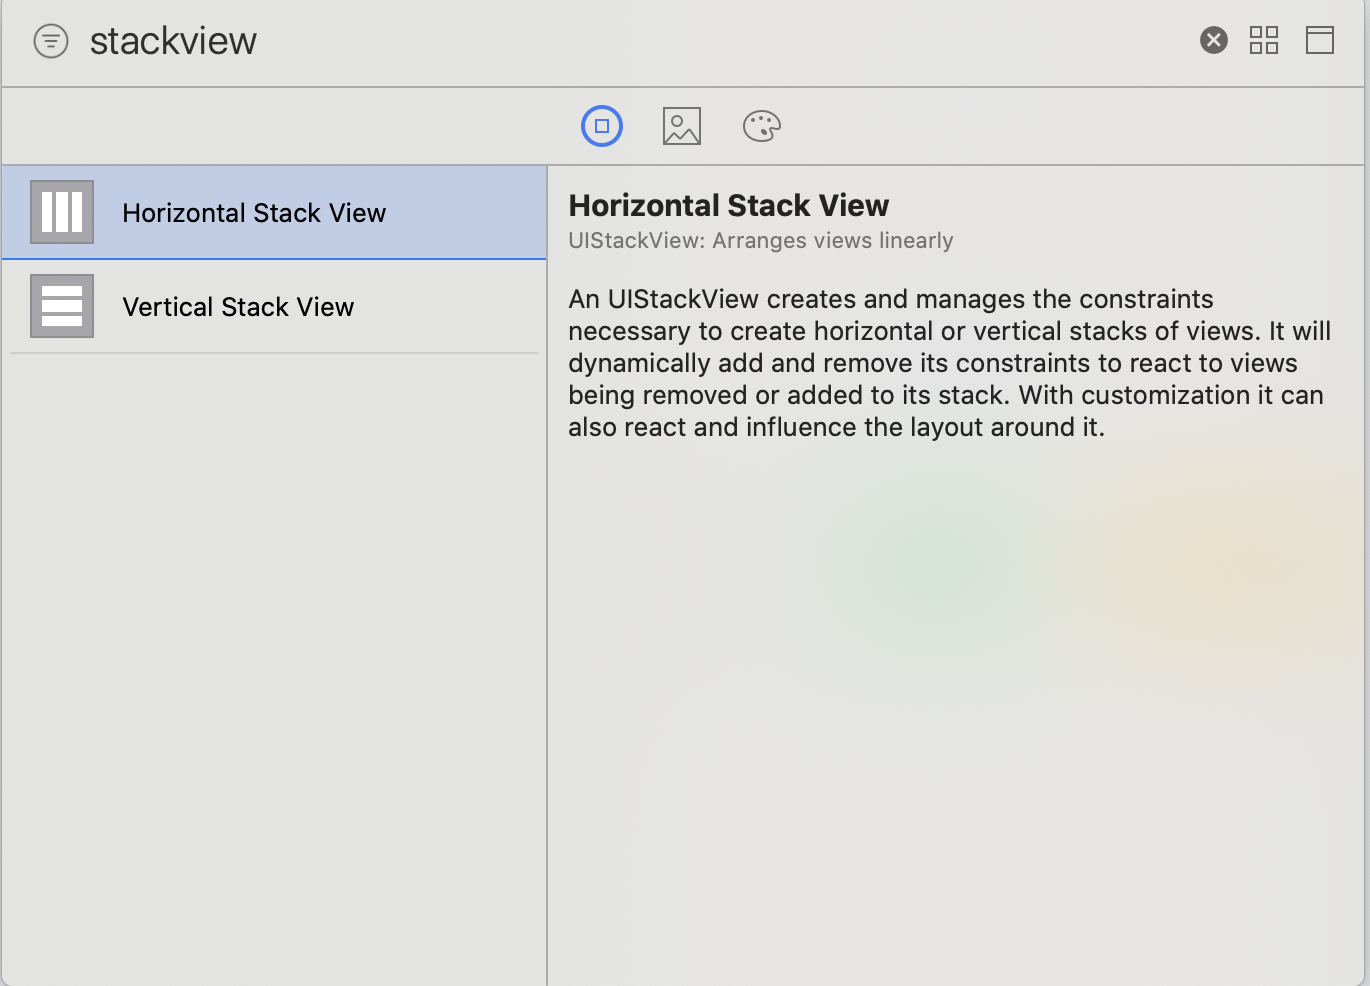Show the Objects library tab
Screen dimensions: 1370x986
pos(602,126)
